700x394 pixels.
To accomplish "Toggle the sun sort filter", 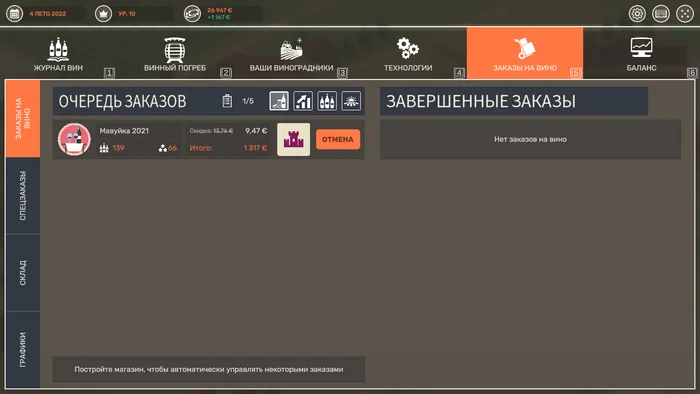I will tap(351, 101).
